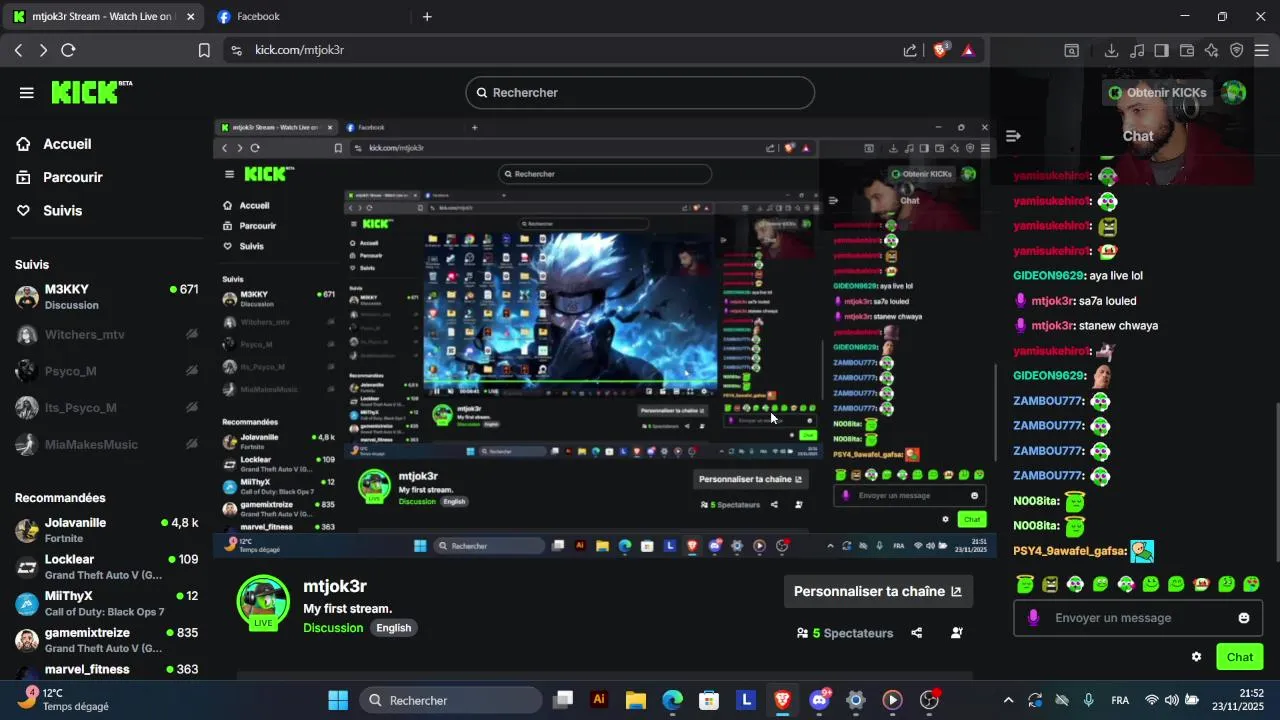Open recommended channel Locklear
The width and height of the screenshot is (1280, 720).
point(106,567)
